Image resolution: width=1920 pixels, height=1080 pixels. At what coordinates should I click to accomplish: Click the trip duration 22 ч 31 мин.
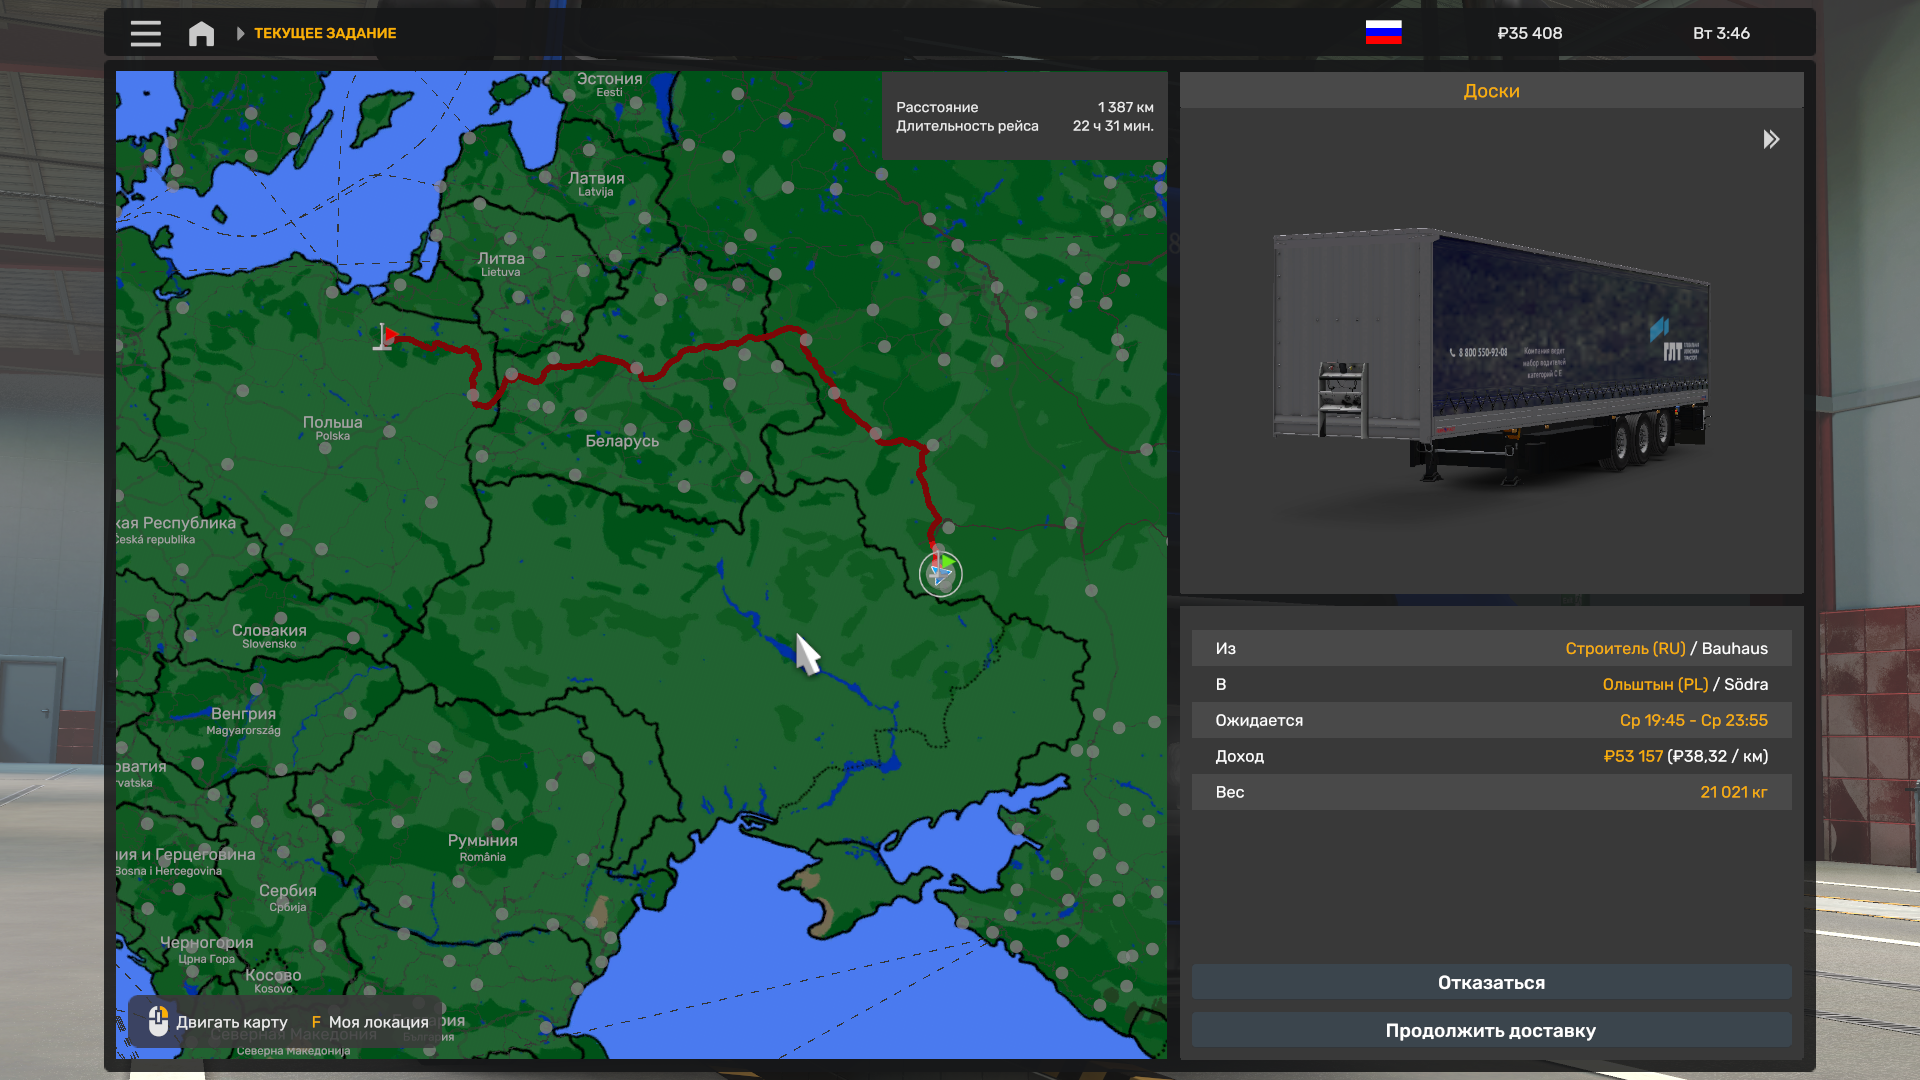point(1113,126)
